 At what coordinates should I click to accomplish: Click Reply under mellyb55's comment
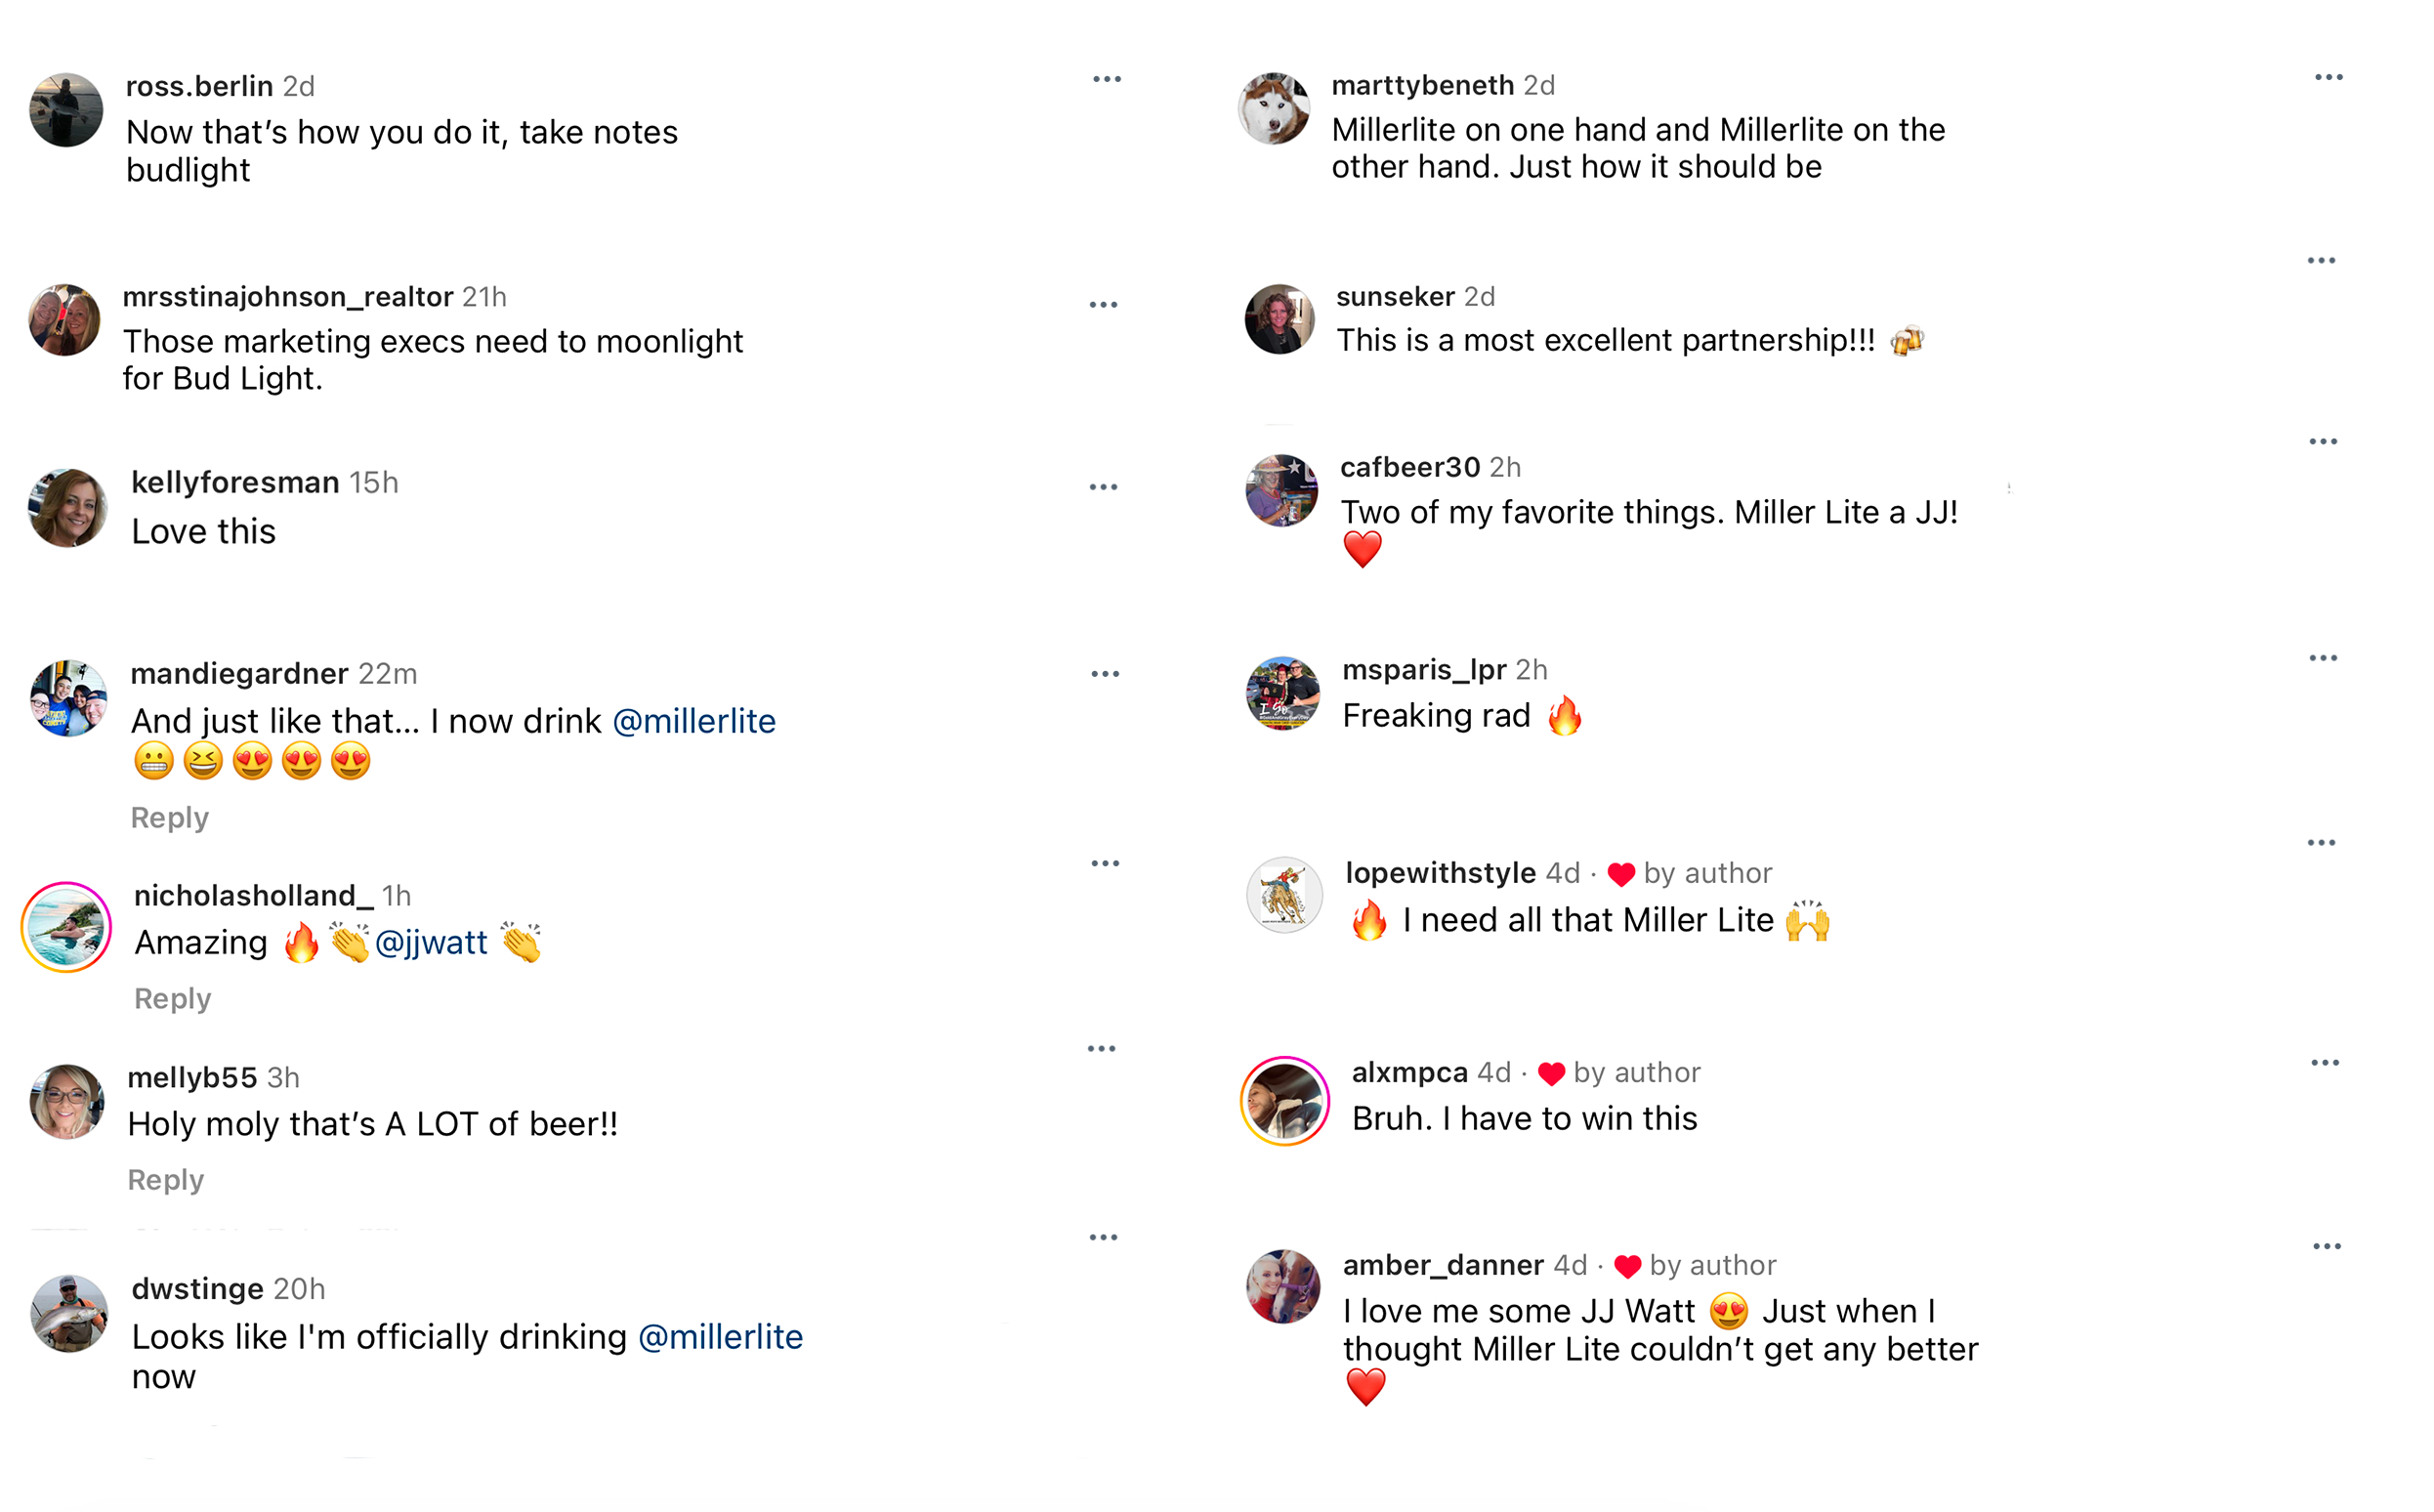pyautogui.click(x=166, y=1180)
